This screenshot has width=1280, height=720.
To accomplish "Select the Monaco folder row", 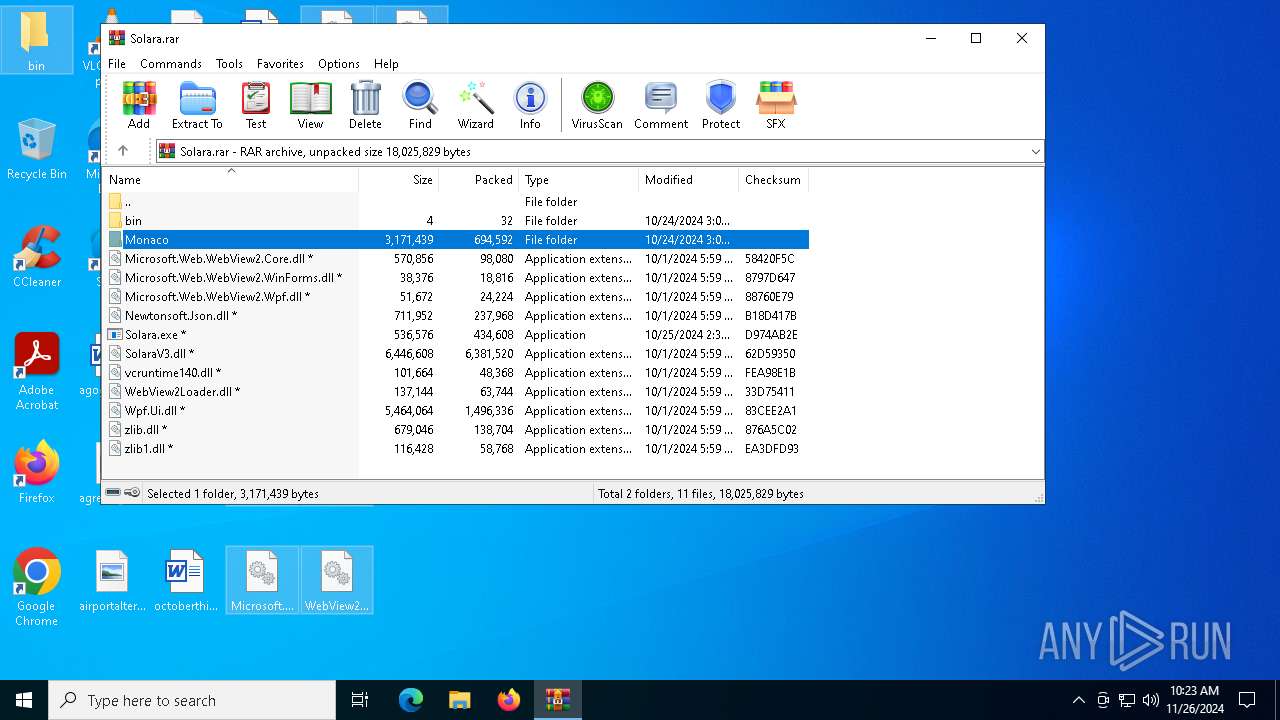I will pos(456,240).
